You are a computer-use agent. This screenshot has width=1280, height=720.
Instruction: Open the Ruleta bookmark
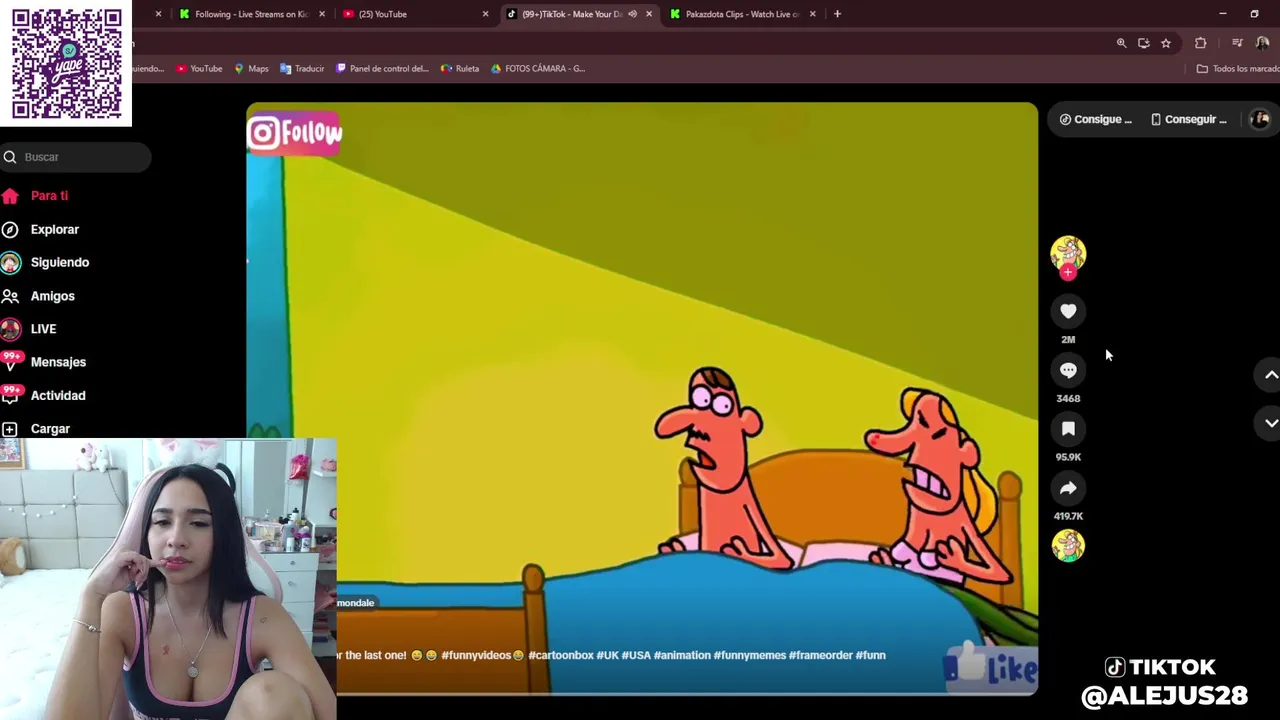tap(460, 68)
